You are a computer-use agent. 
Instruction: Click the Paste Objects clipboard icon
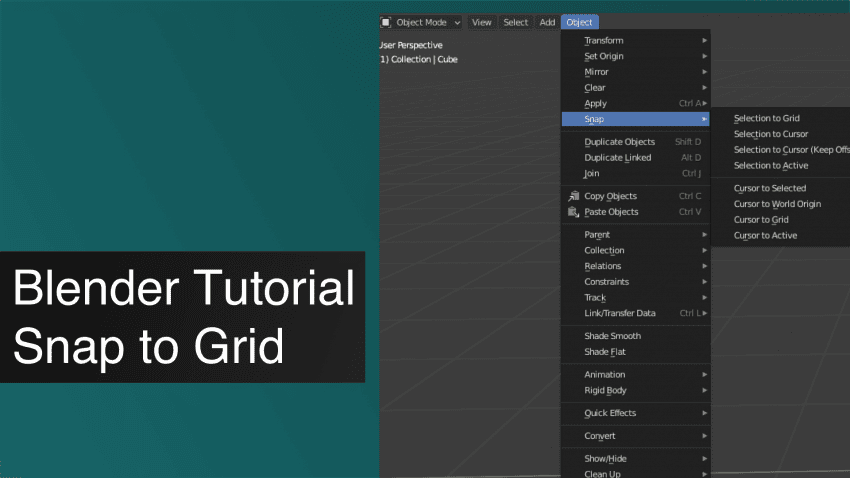point(574,212)
